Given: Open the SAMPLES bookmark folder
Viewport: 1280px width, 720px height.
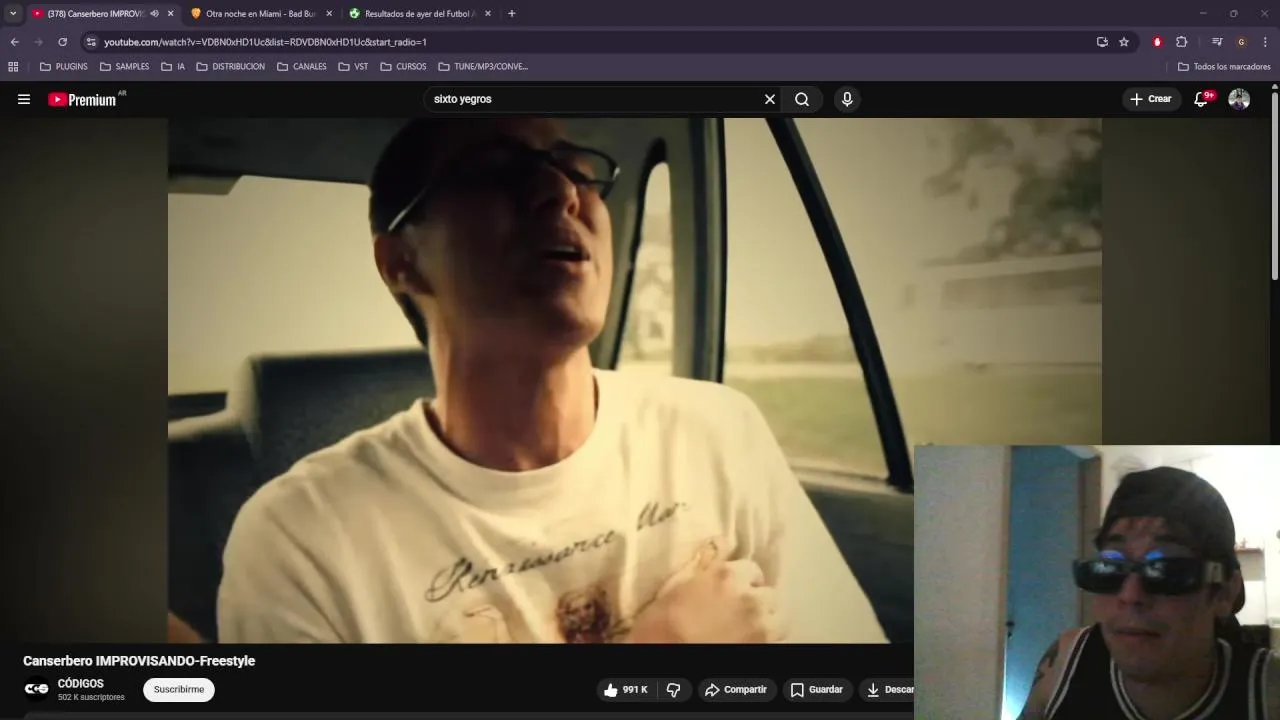Looking at the screenshot, I should coord(125,67).
